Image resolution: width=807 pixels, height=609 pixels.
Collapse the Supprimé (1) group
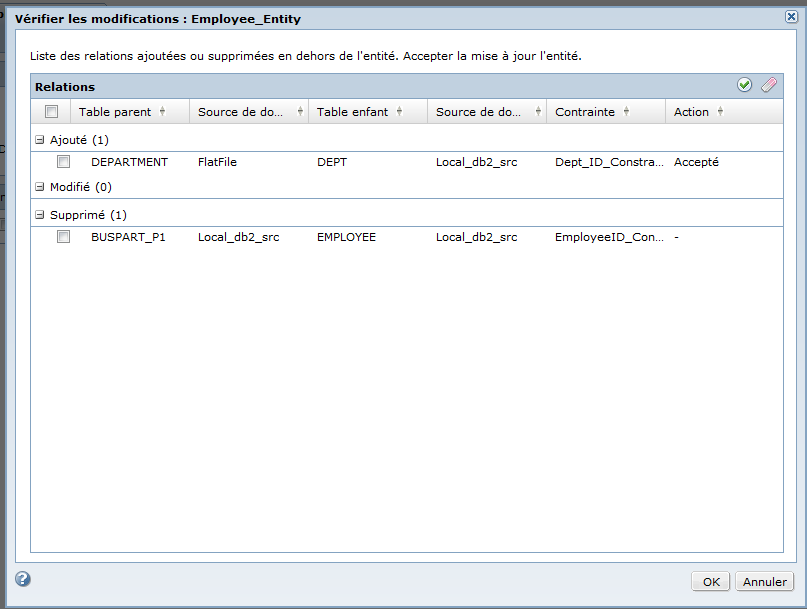(40, 215)
